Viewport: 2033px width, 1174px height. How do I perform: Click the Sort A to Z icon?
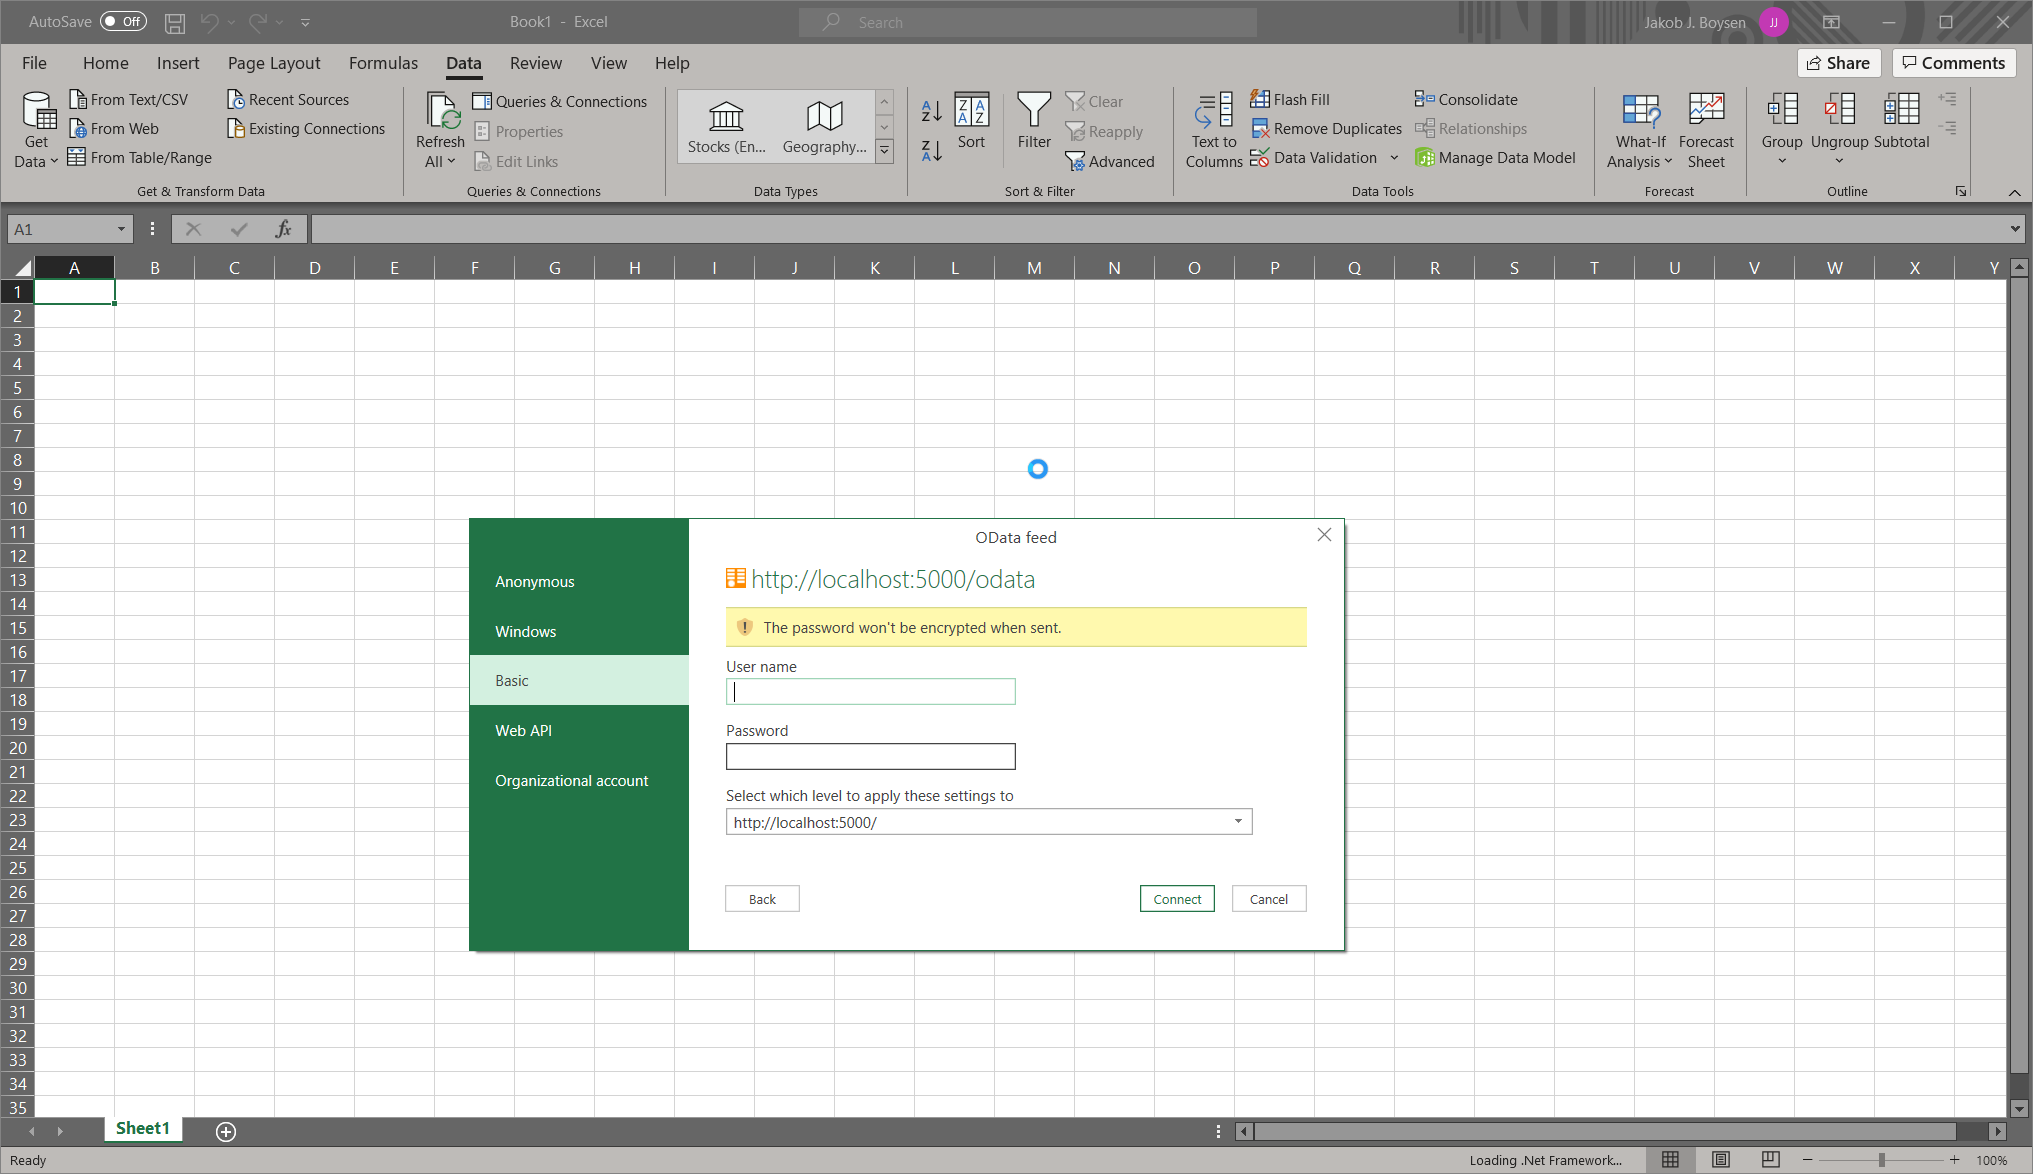pyautogui.click(x=931, y=111)
